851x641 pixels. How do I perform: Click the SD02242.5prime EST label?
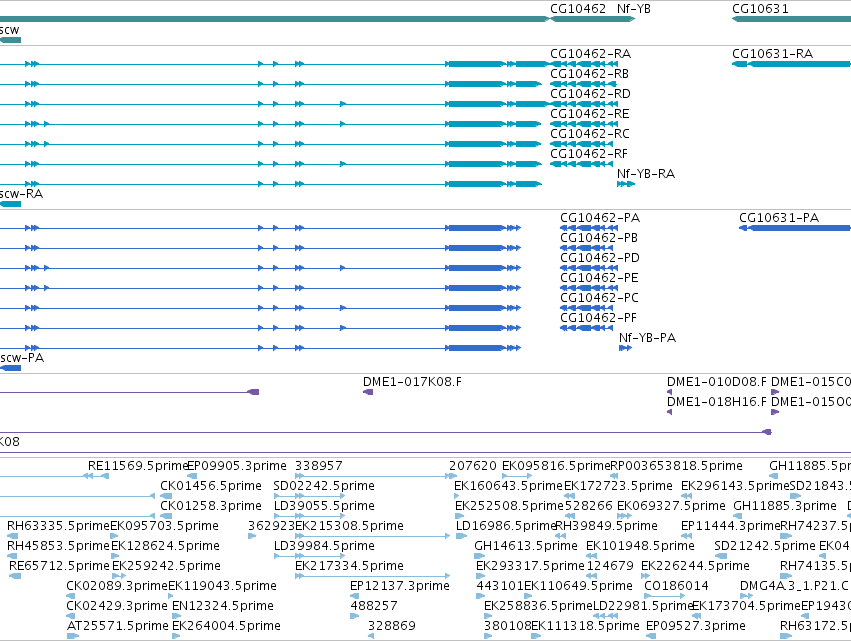[324, 486]
